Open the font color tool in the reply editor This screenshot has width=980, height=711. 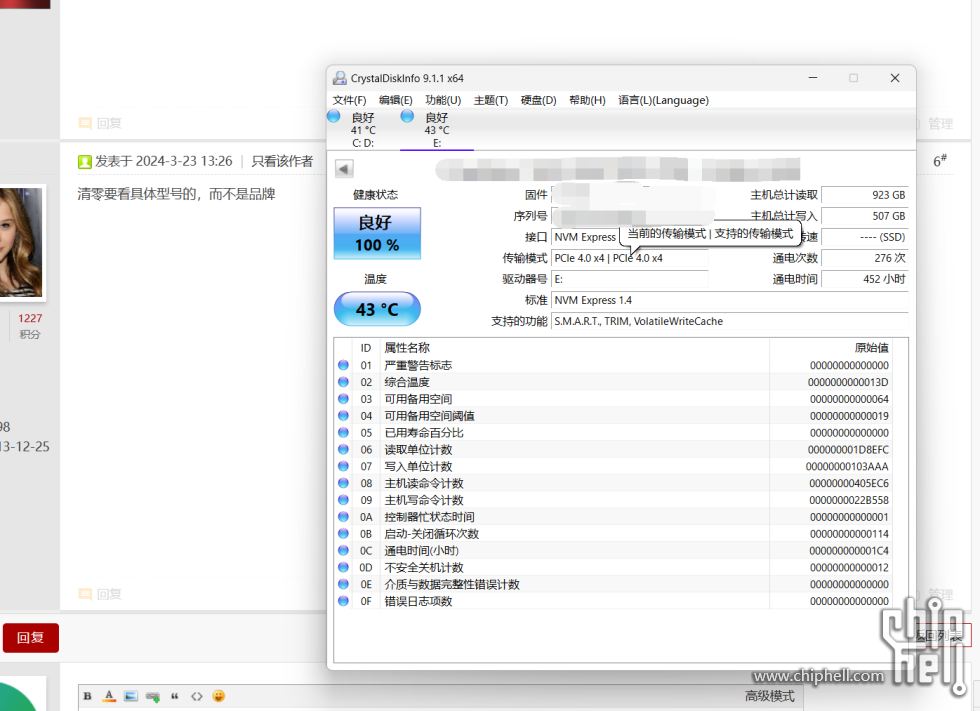pyautogui.click(x=109, y=696)
